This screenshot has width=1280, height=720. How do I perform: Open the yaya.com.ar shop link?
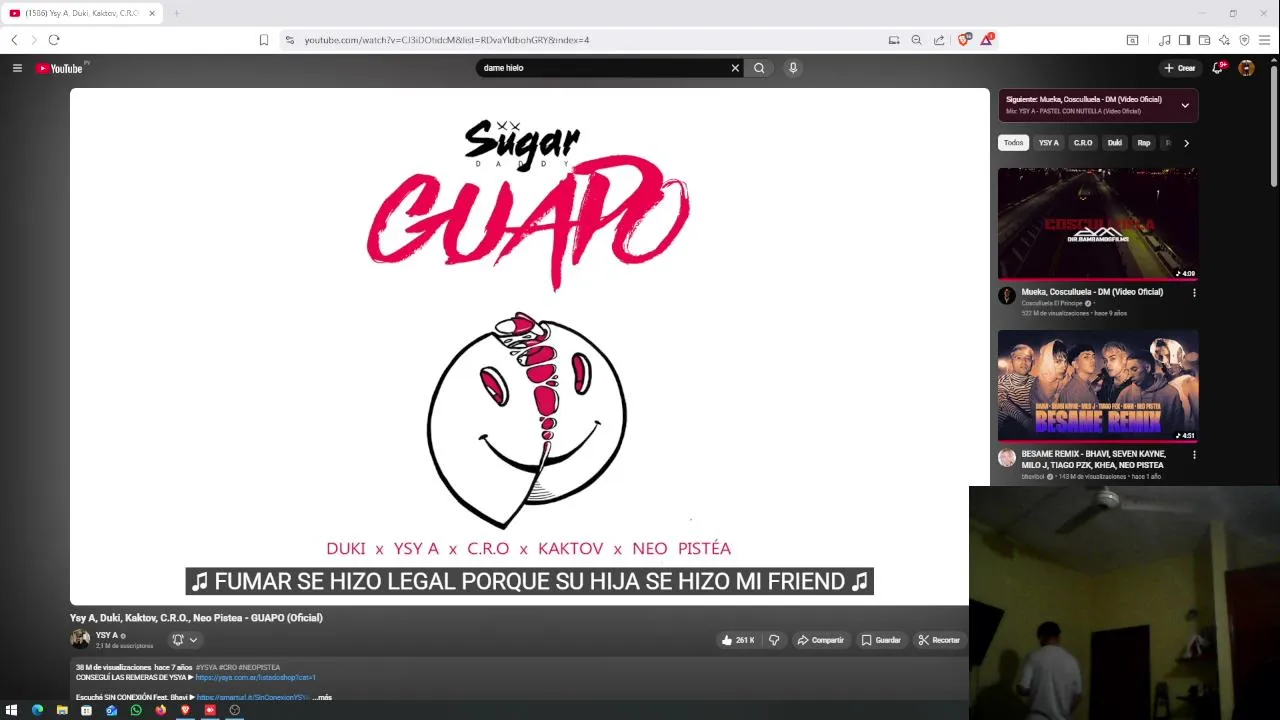pyautogui.click(x=255, y=678)
